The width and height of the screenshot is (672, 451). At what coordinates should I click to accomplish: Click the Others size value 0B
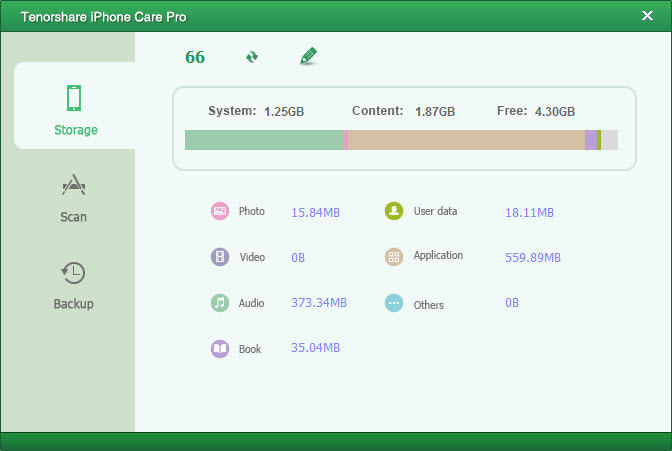click(x=512, y=303)
